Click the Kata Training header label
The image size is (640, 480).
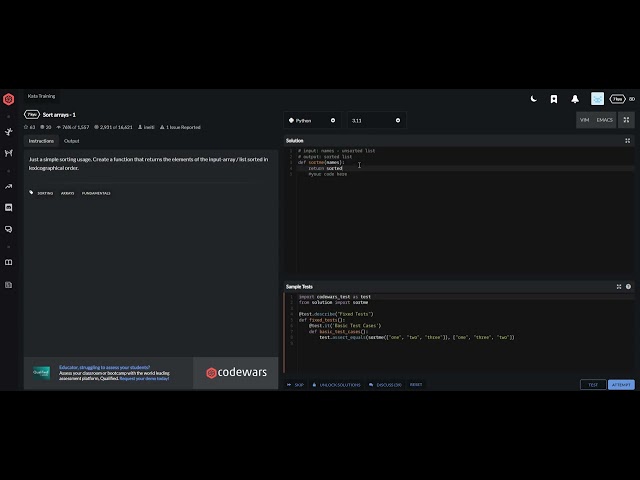41,96
